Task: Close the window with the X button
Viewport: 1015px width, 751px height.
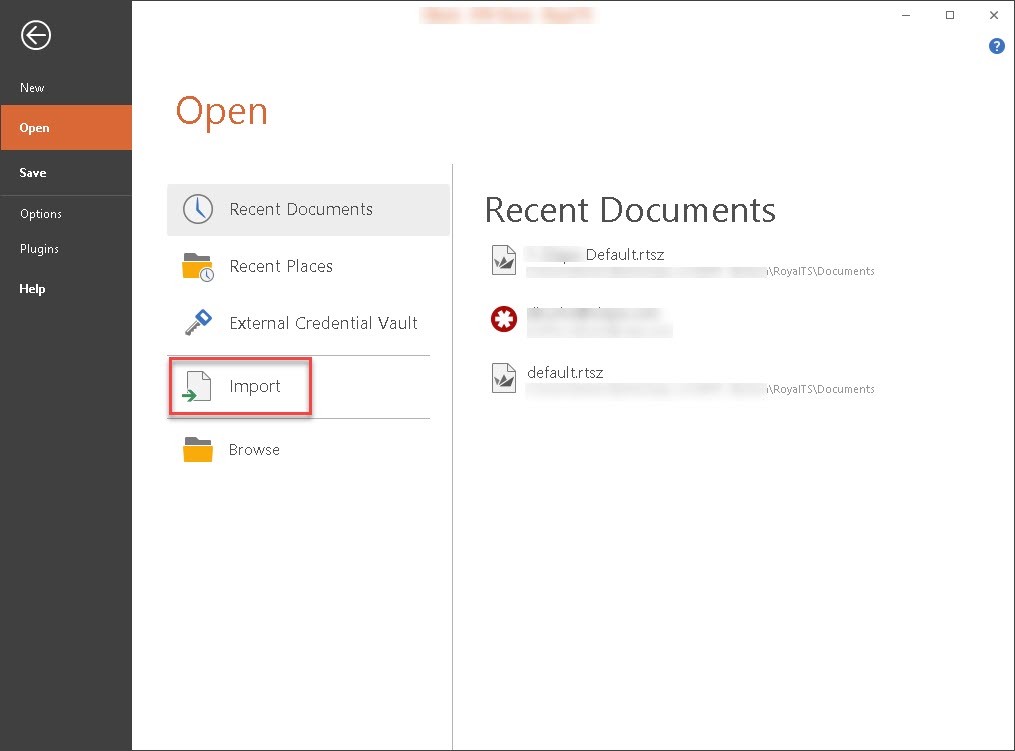Action: (x=993, y=15)
